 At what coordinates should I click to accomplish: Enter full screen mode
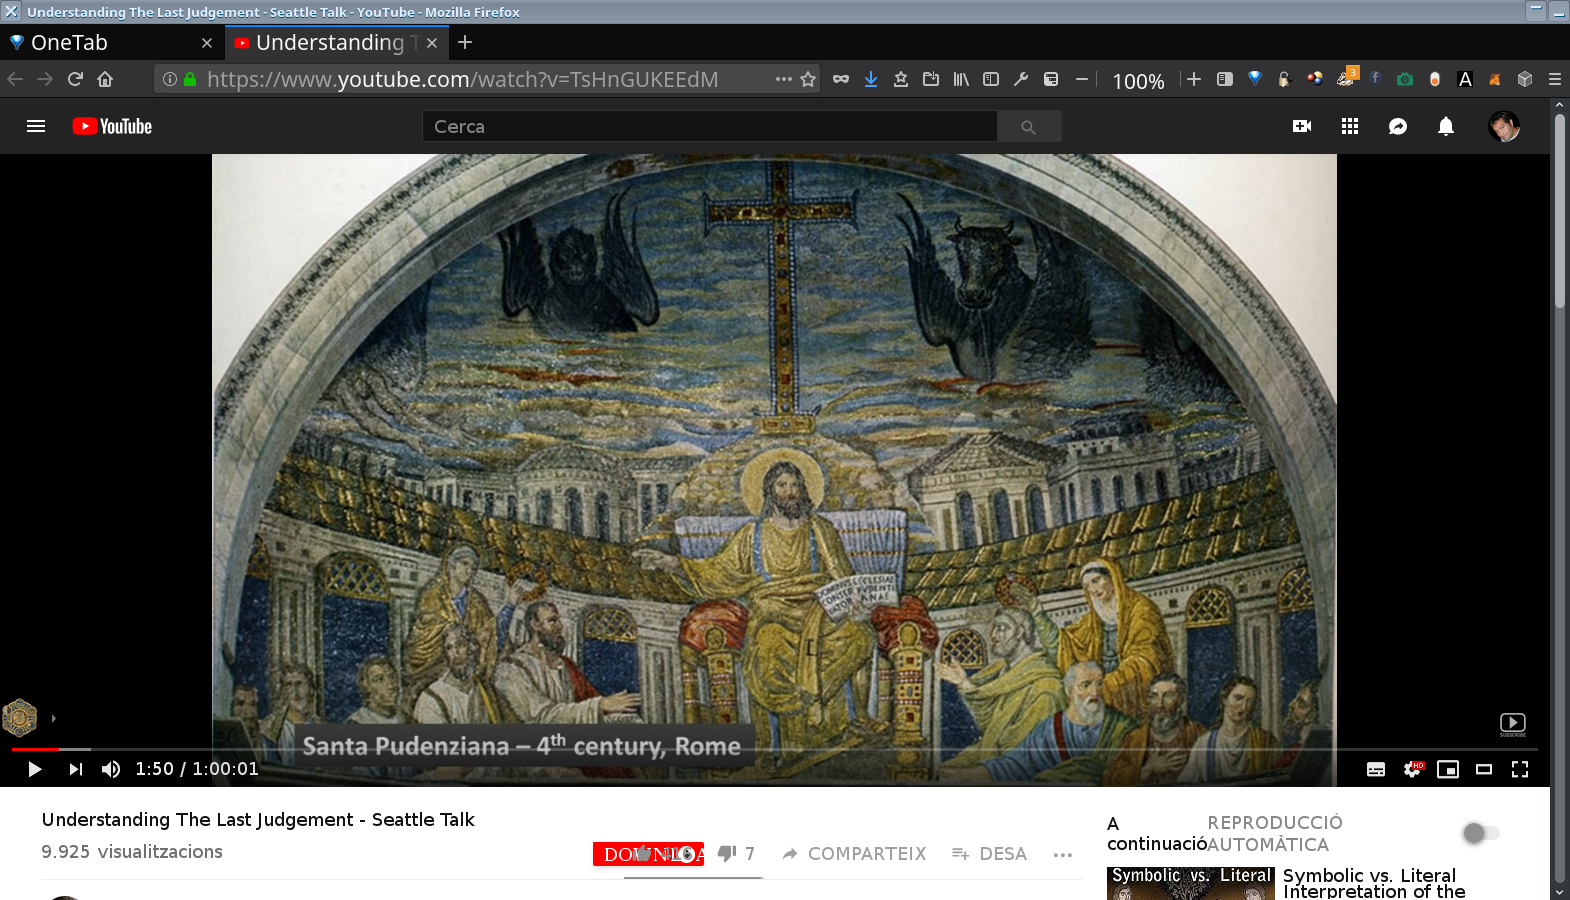(x=1520, y=769)
